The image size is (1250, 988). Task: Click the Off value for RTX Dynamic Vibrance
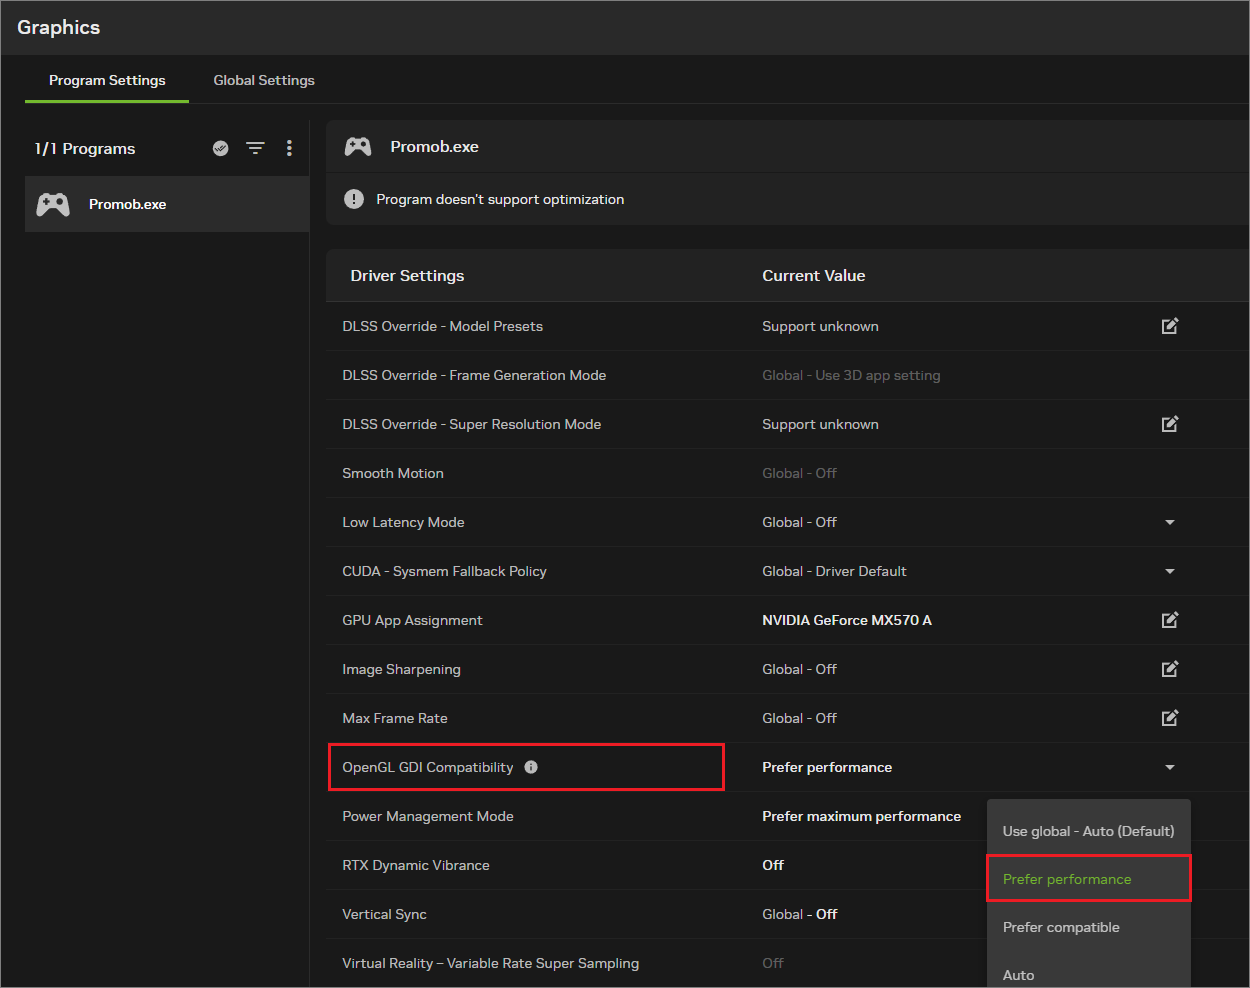[x=773, y=865]
